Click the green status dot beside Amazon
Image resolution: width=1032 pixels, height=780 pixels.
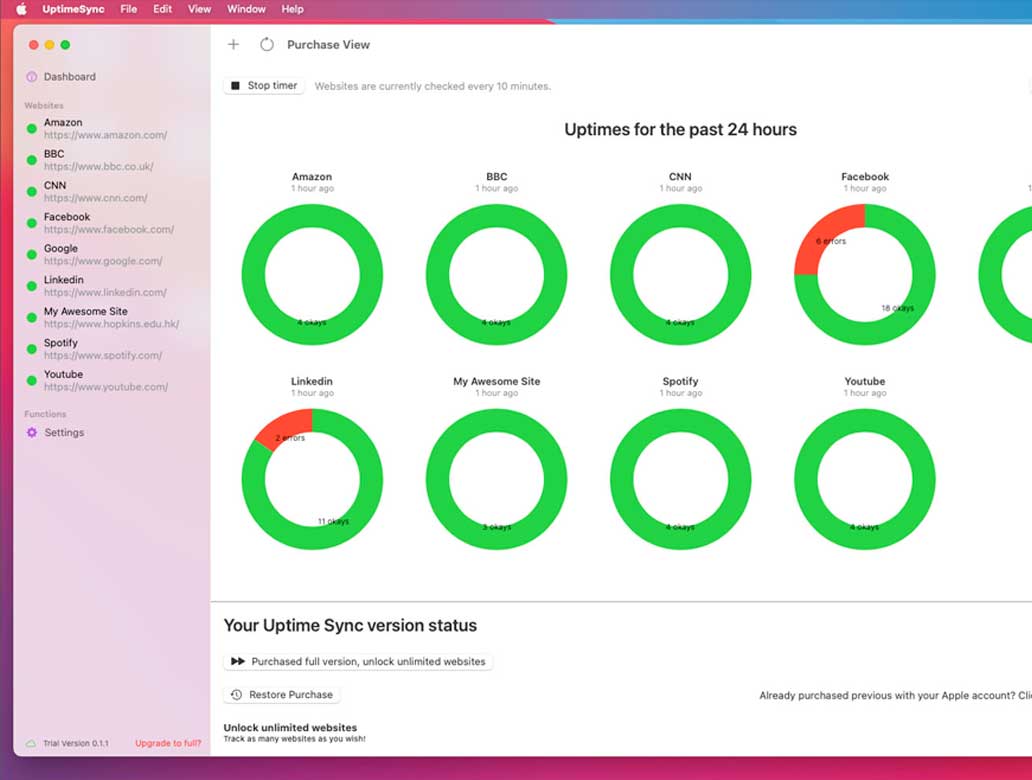click(x=32, y=129)
